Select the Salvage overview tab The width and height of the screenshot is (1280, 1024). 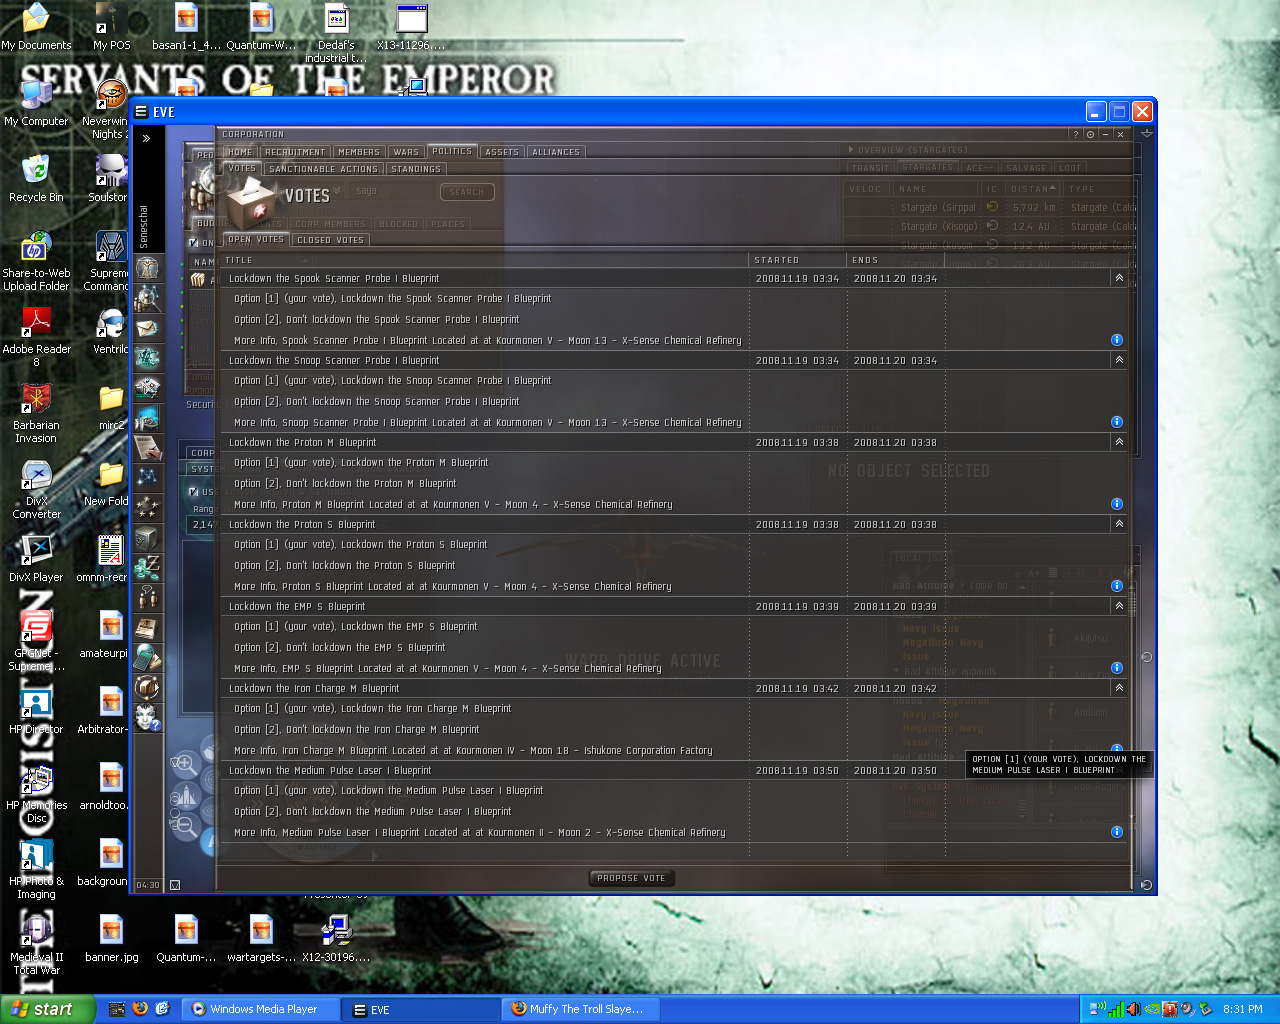pyautogui.click(x=1026, y=168)
